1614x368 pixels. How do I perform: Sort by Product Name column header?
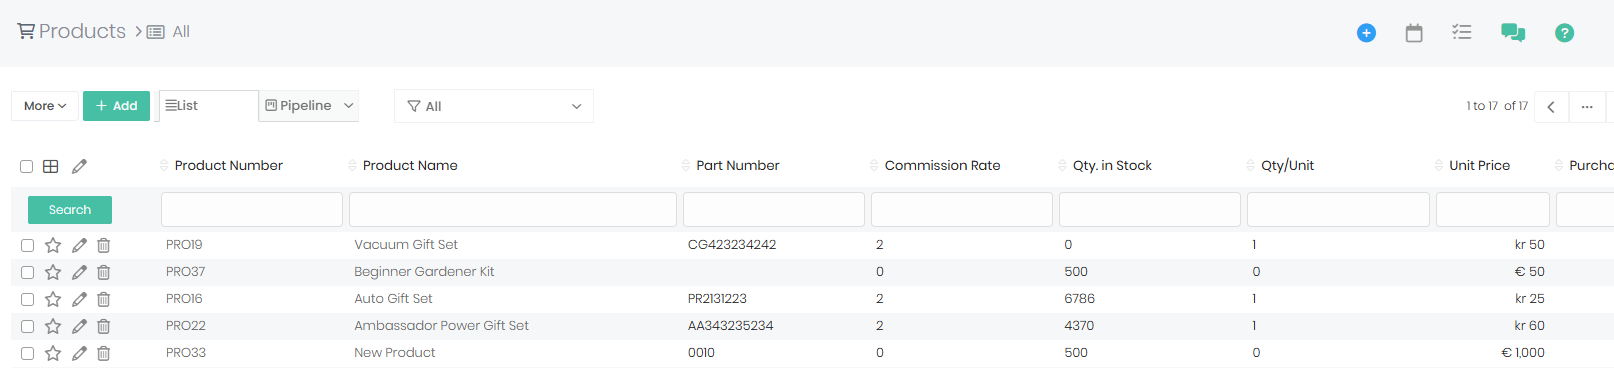click(410, 166)
